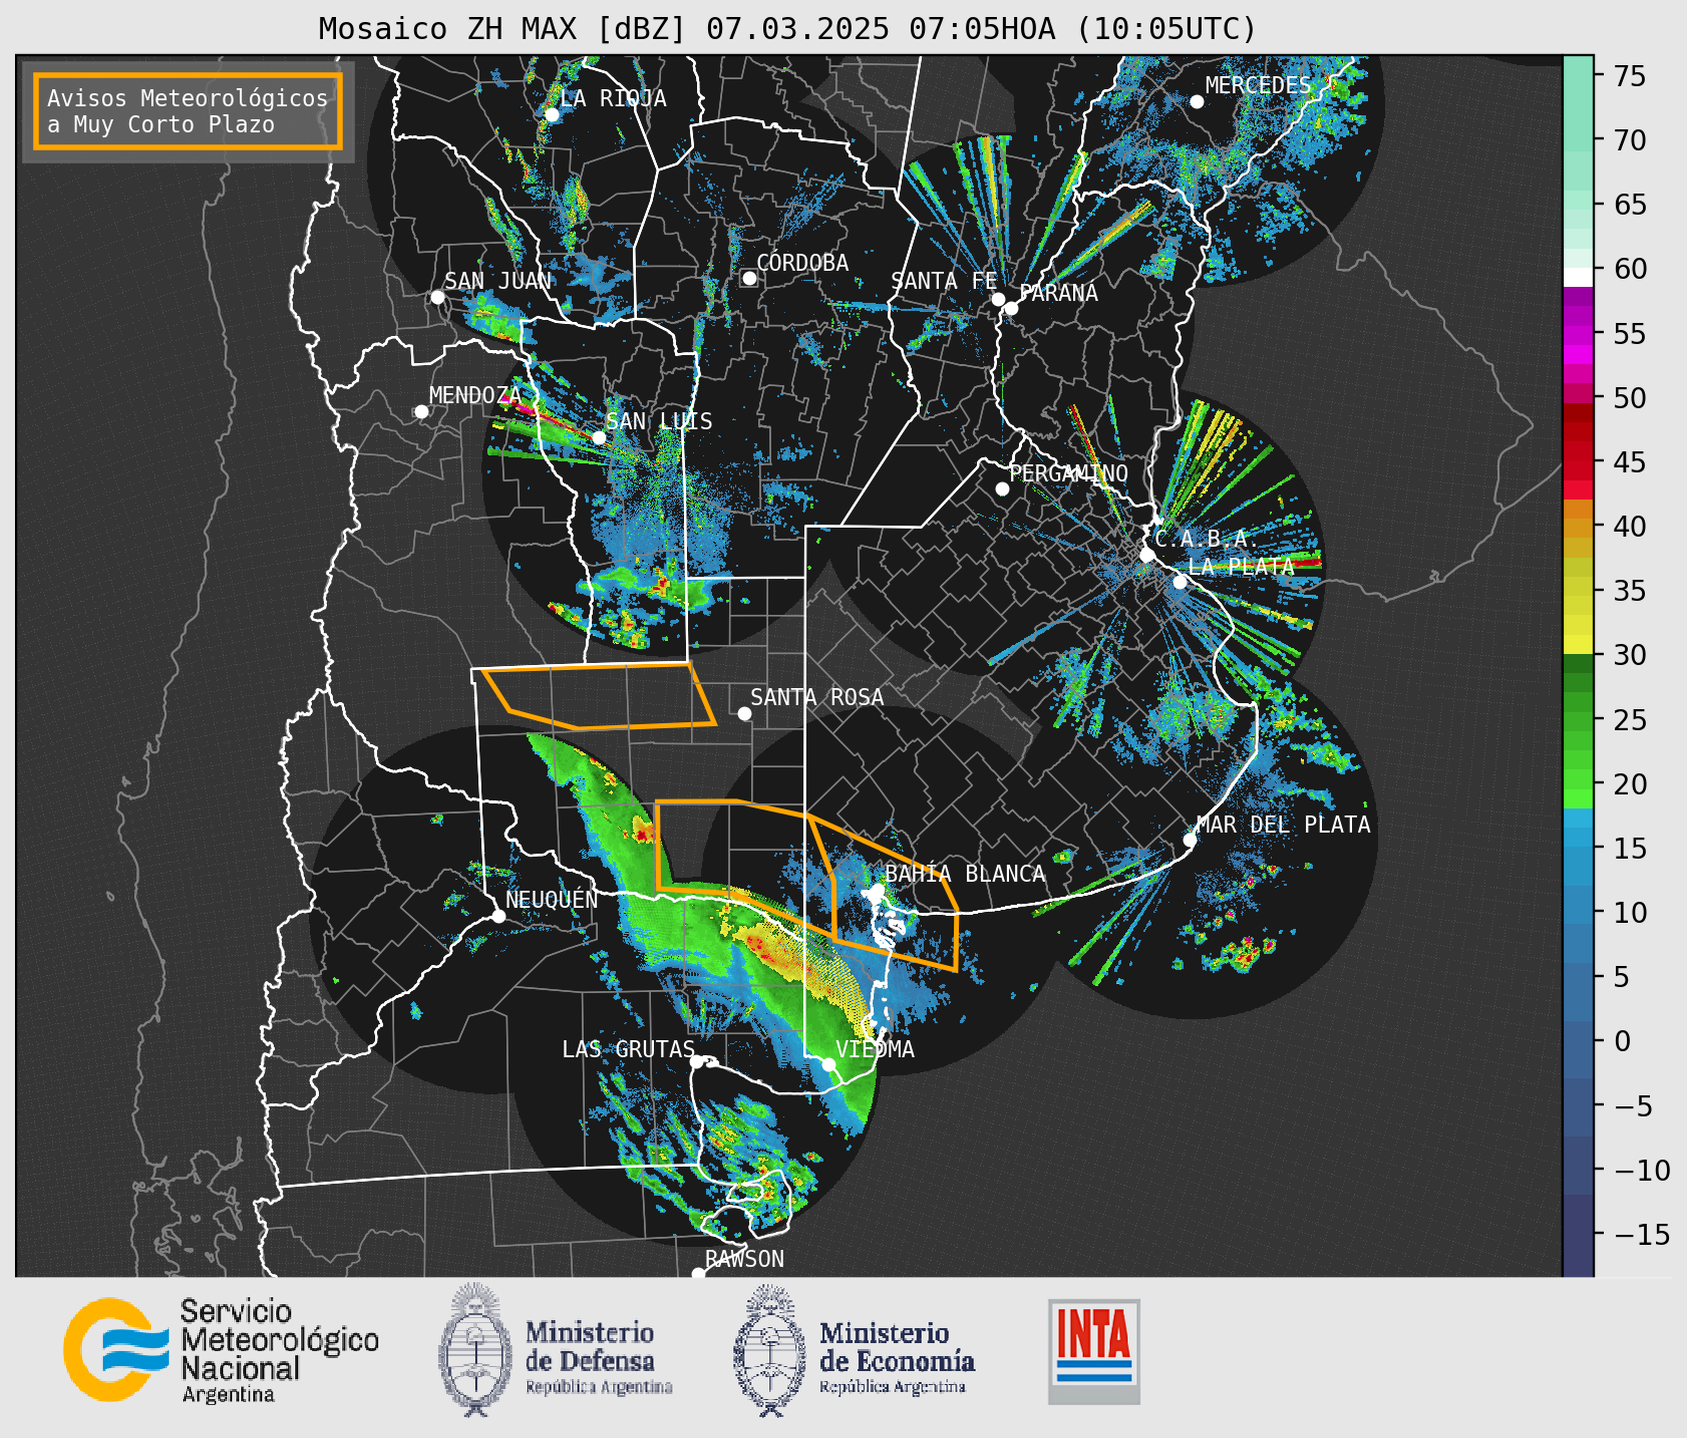The width and height of the screenshot is (1687, 1438).
Task: Click the BAHÍA BLANCA city marker
Action: coord(876,890)
